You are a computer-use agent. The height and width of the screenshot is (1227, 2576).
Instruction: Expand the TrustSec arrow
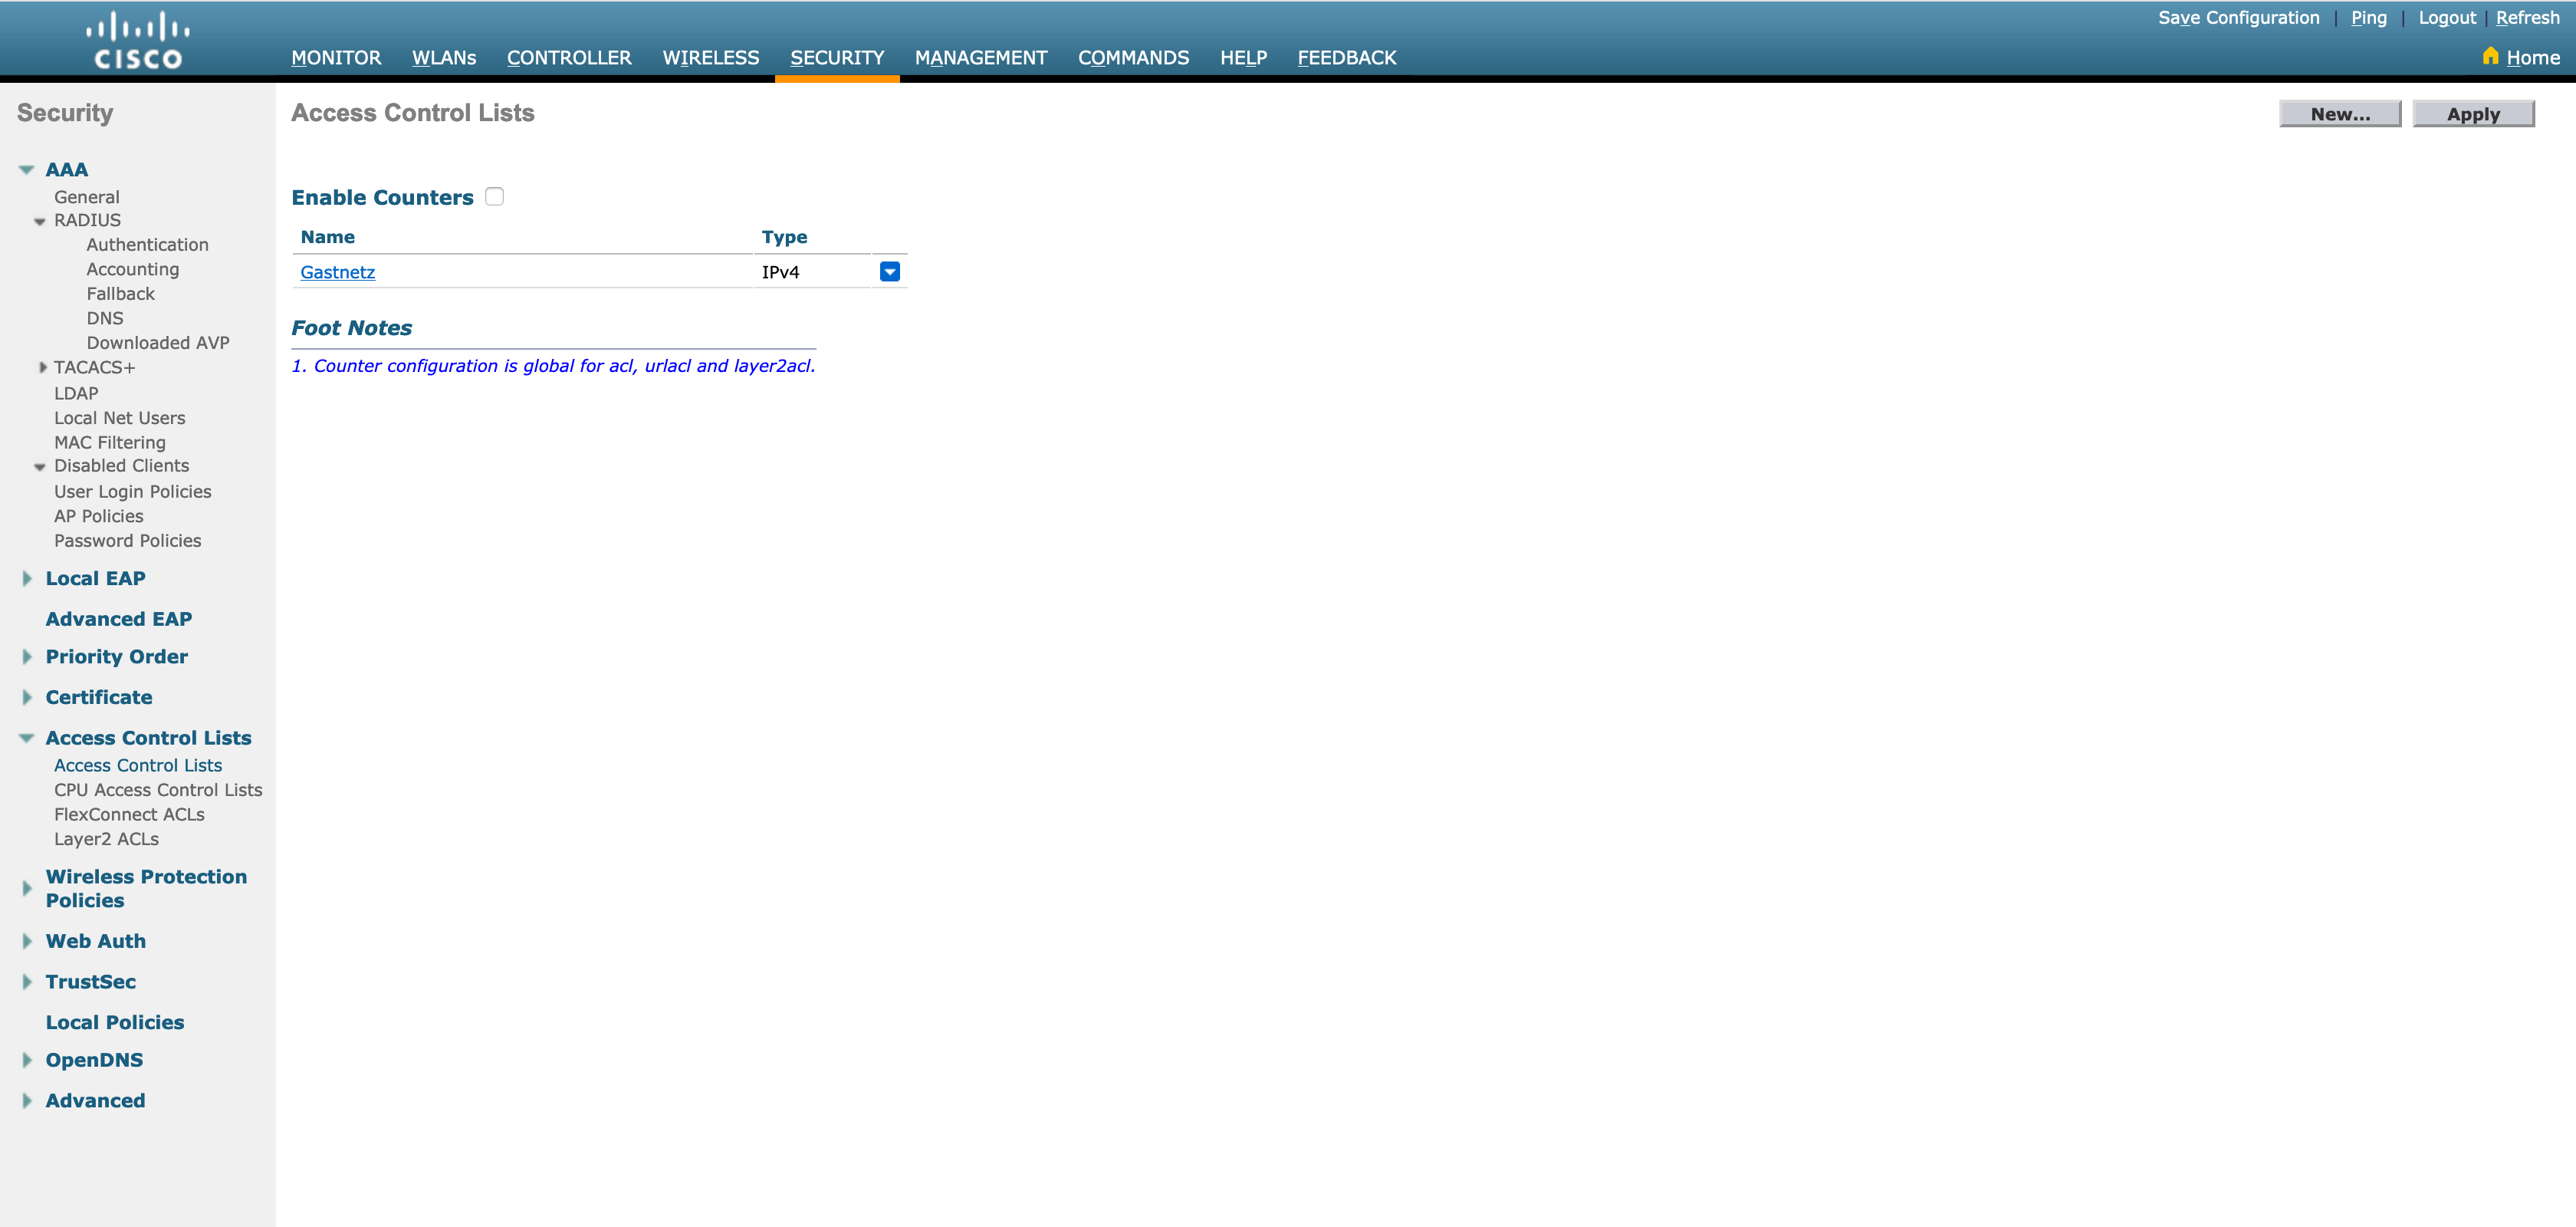[27, 982]
